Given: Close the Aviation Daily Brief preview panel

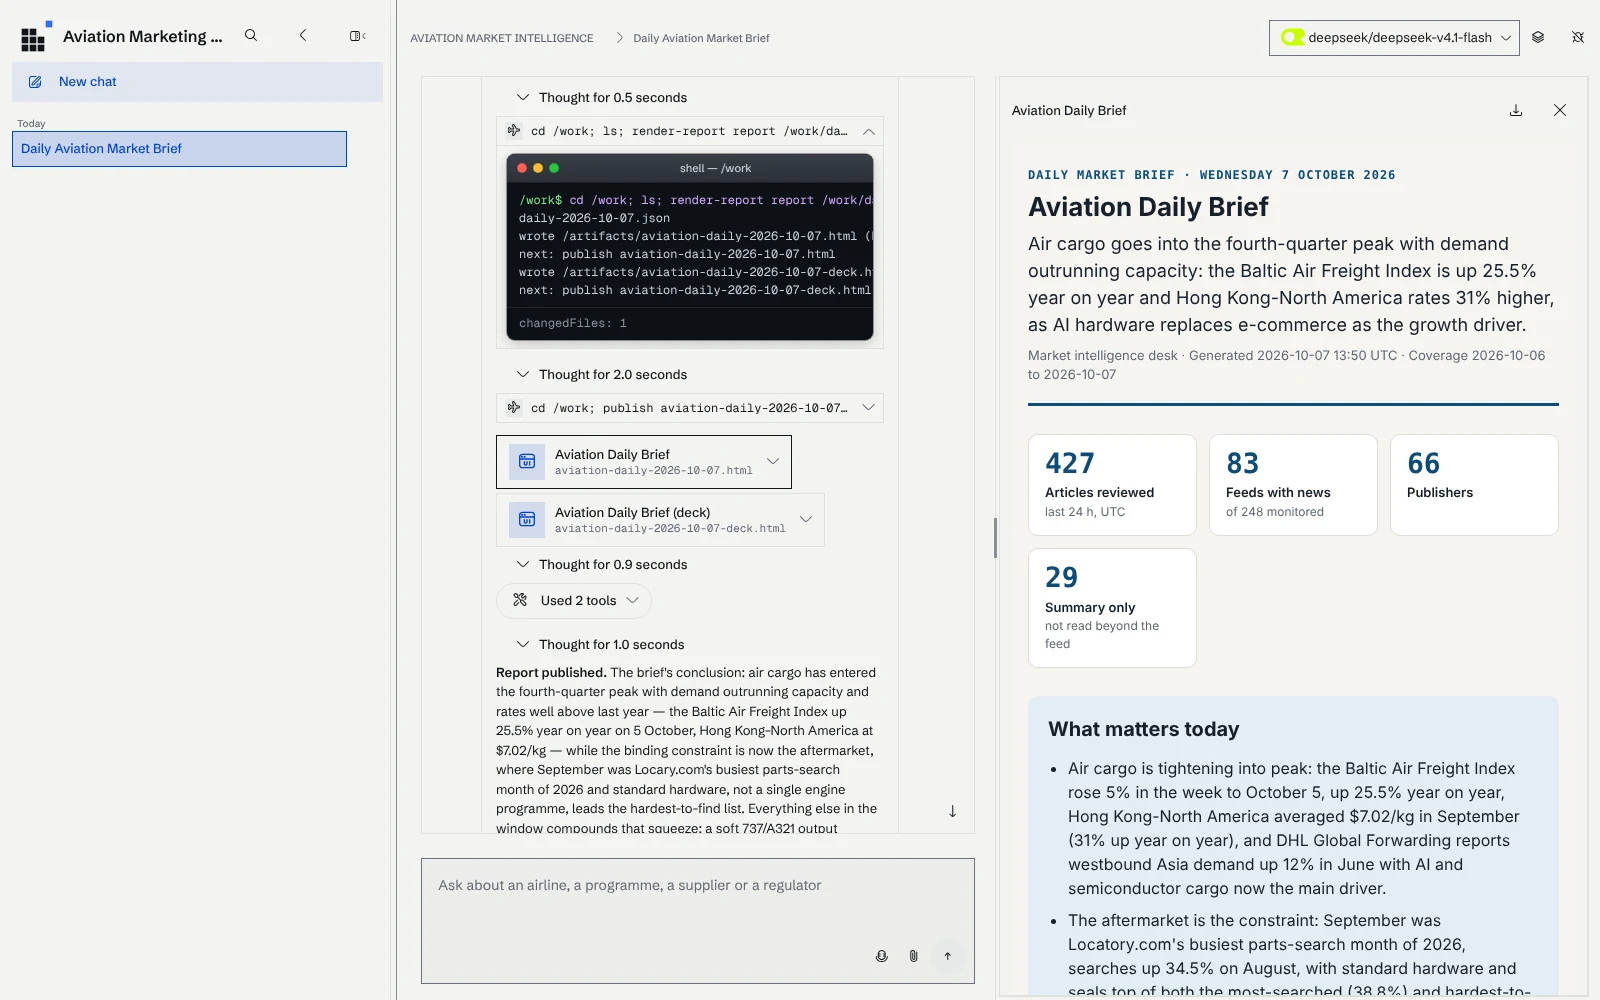Looking at the screenshot, I should [x=1560, y=110].
